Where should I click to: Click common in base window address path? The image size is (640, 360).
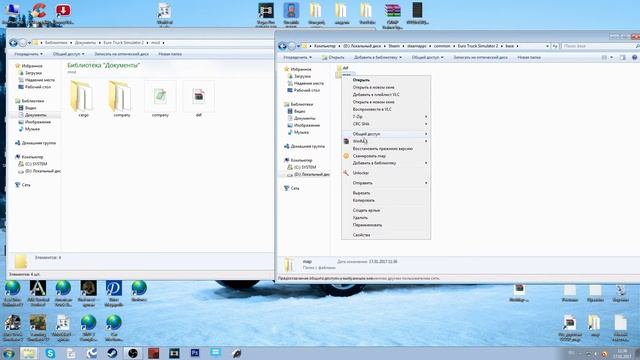point(442,46)
